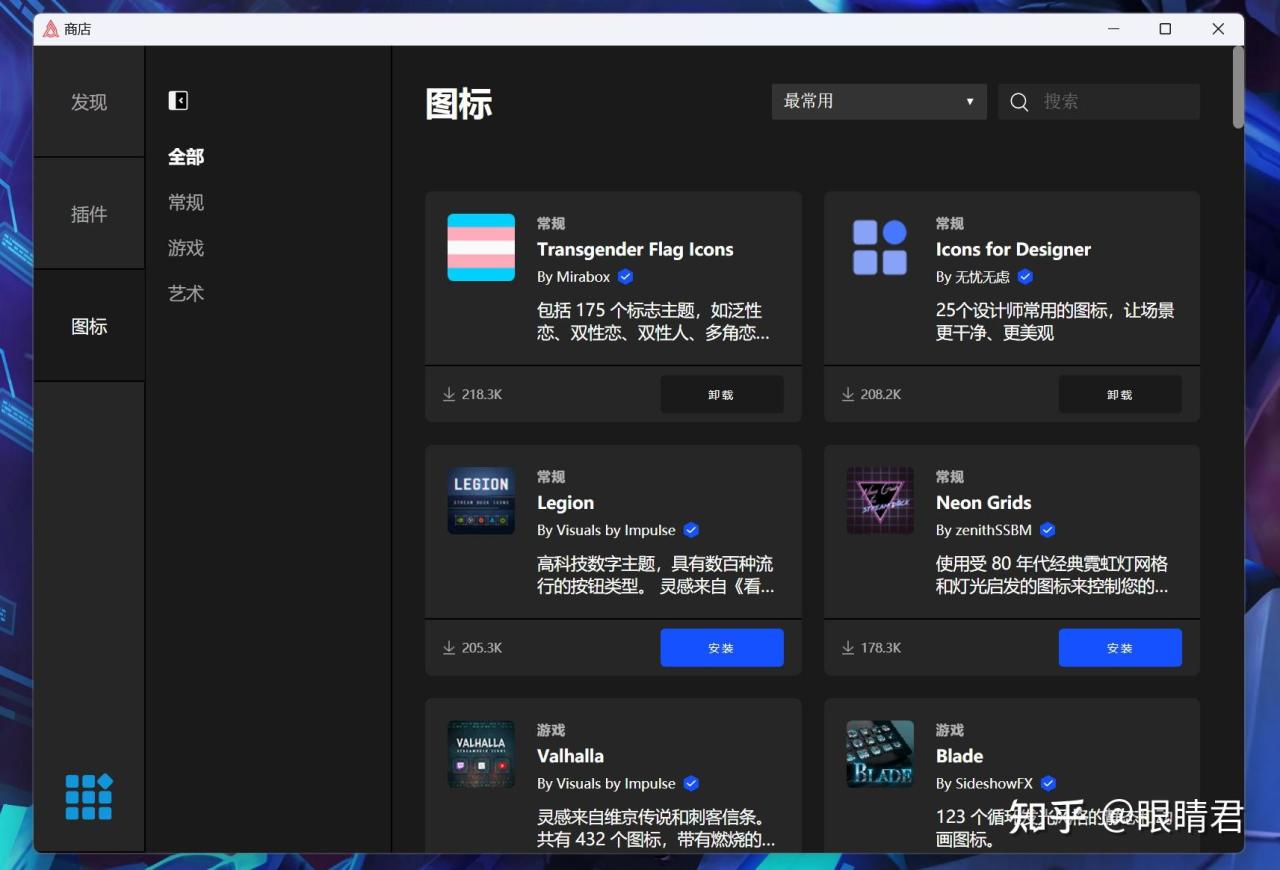Click the Valhalla description text
Image resolution: width=1280 pixels, height=870 pixels.
[x=656, y=828]
